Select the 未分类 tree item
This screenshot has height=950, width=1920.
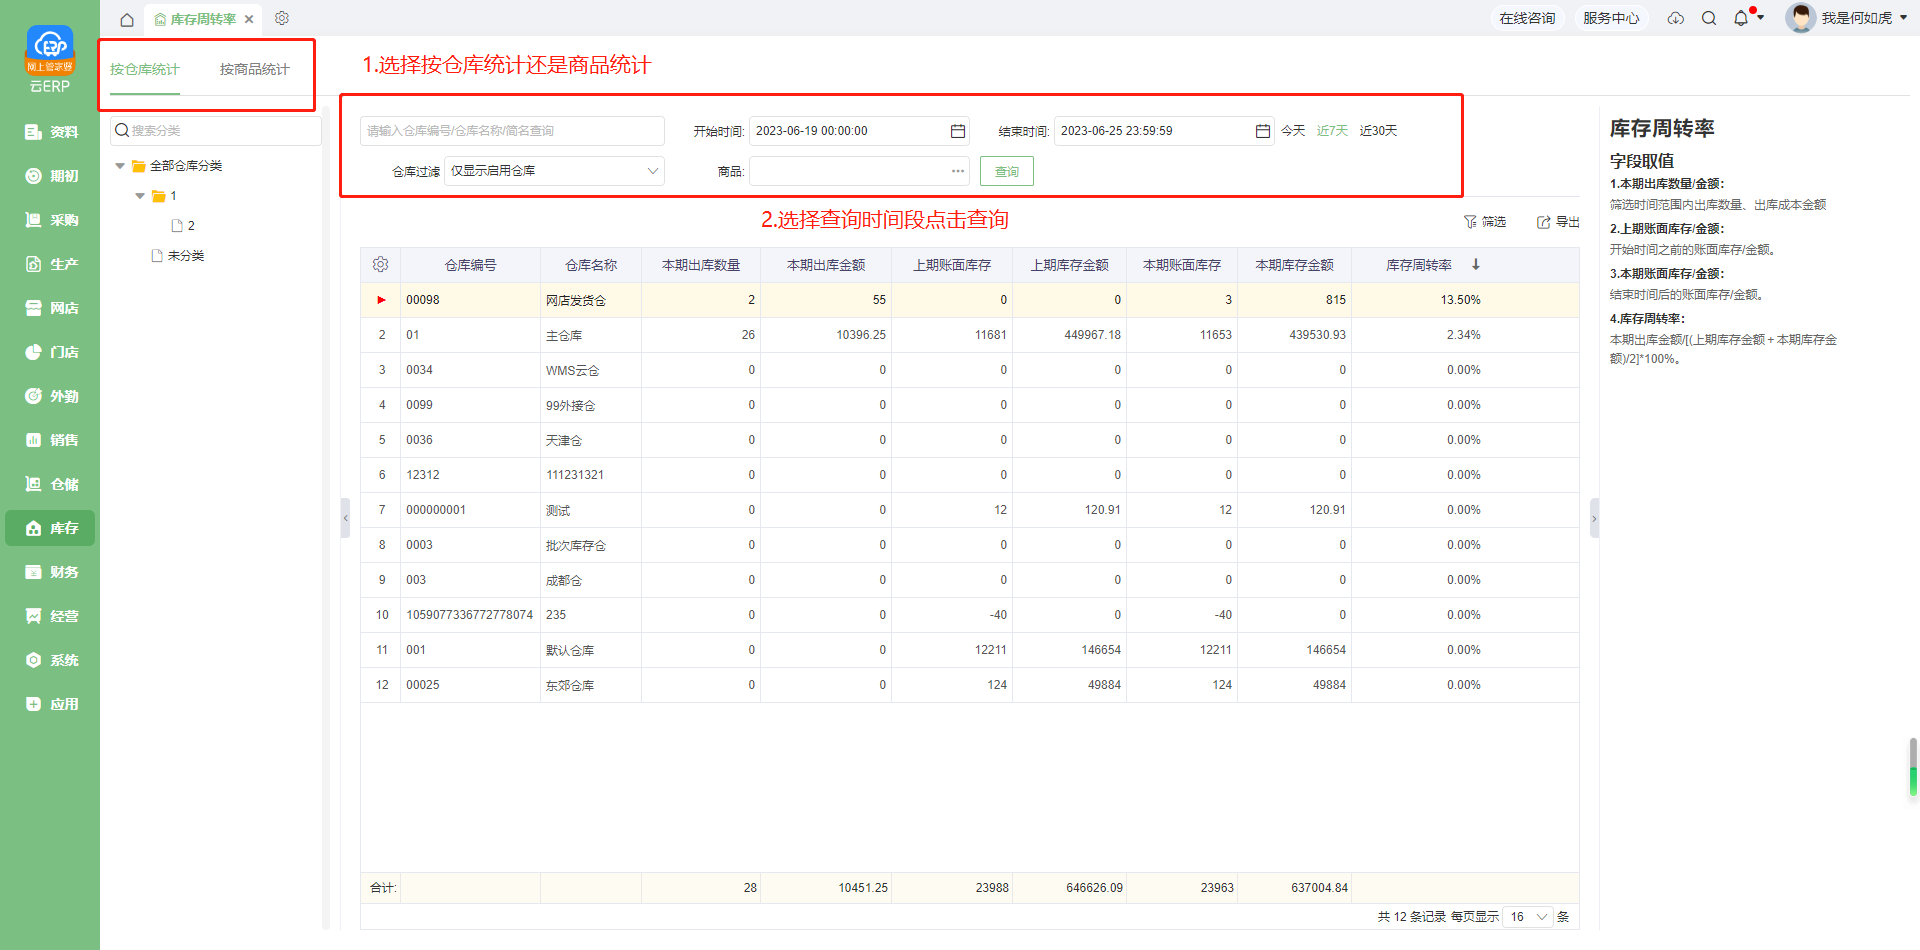tap(177, 256)
